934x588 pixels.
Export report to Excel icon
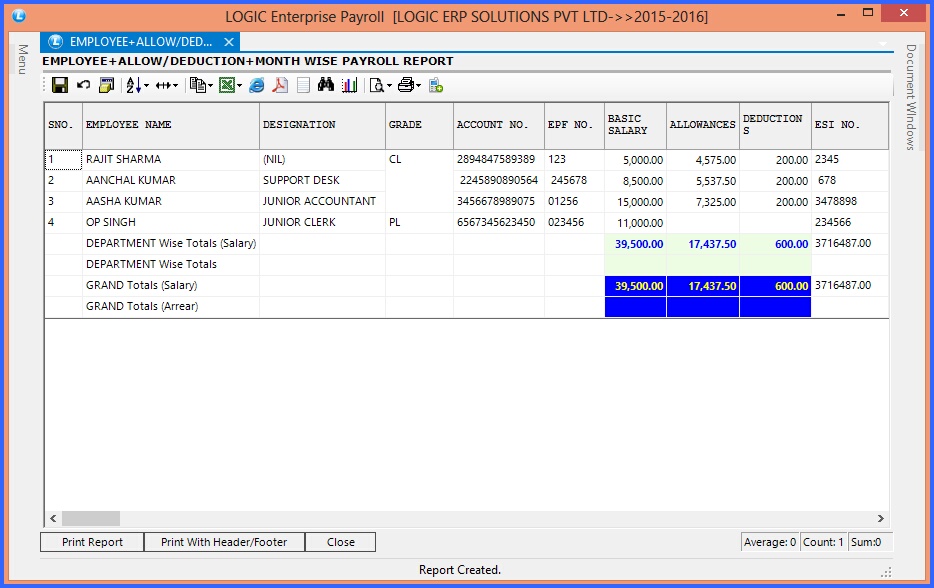(227, 86)
